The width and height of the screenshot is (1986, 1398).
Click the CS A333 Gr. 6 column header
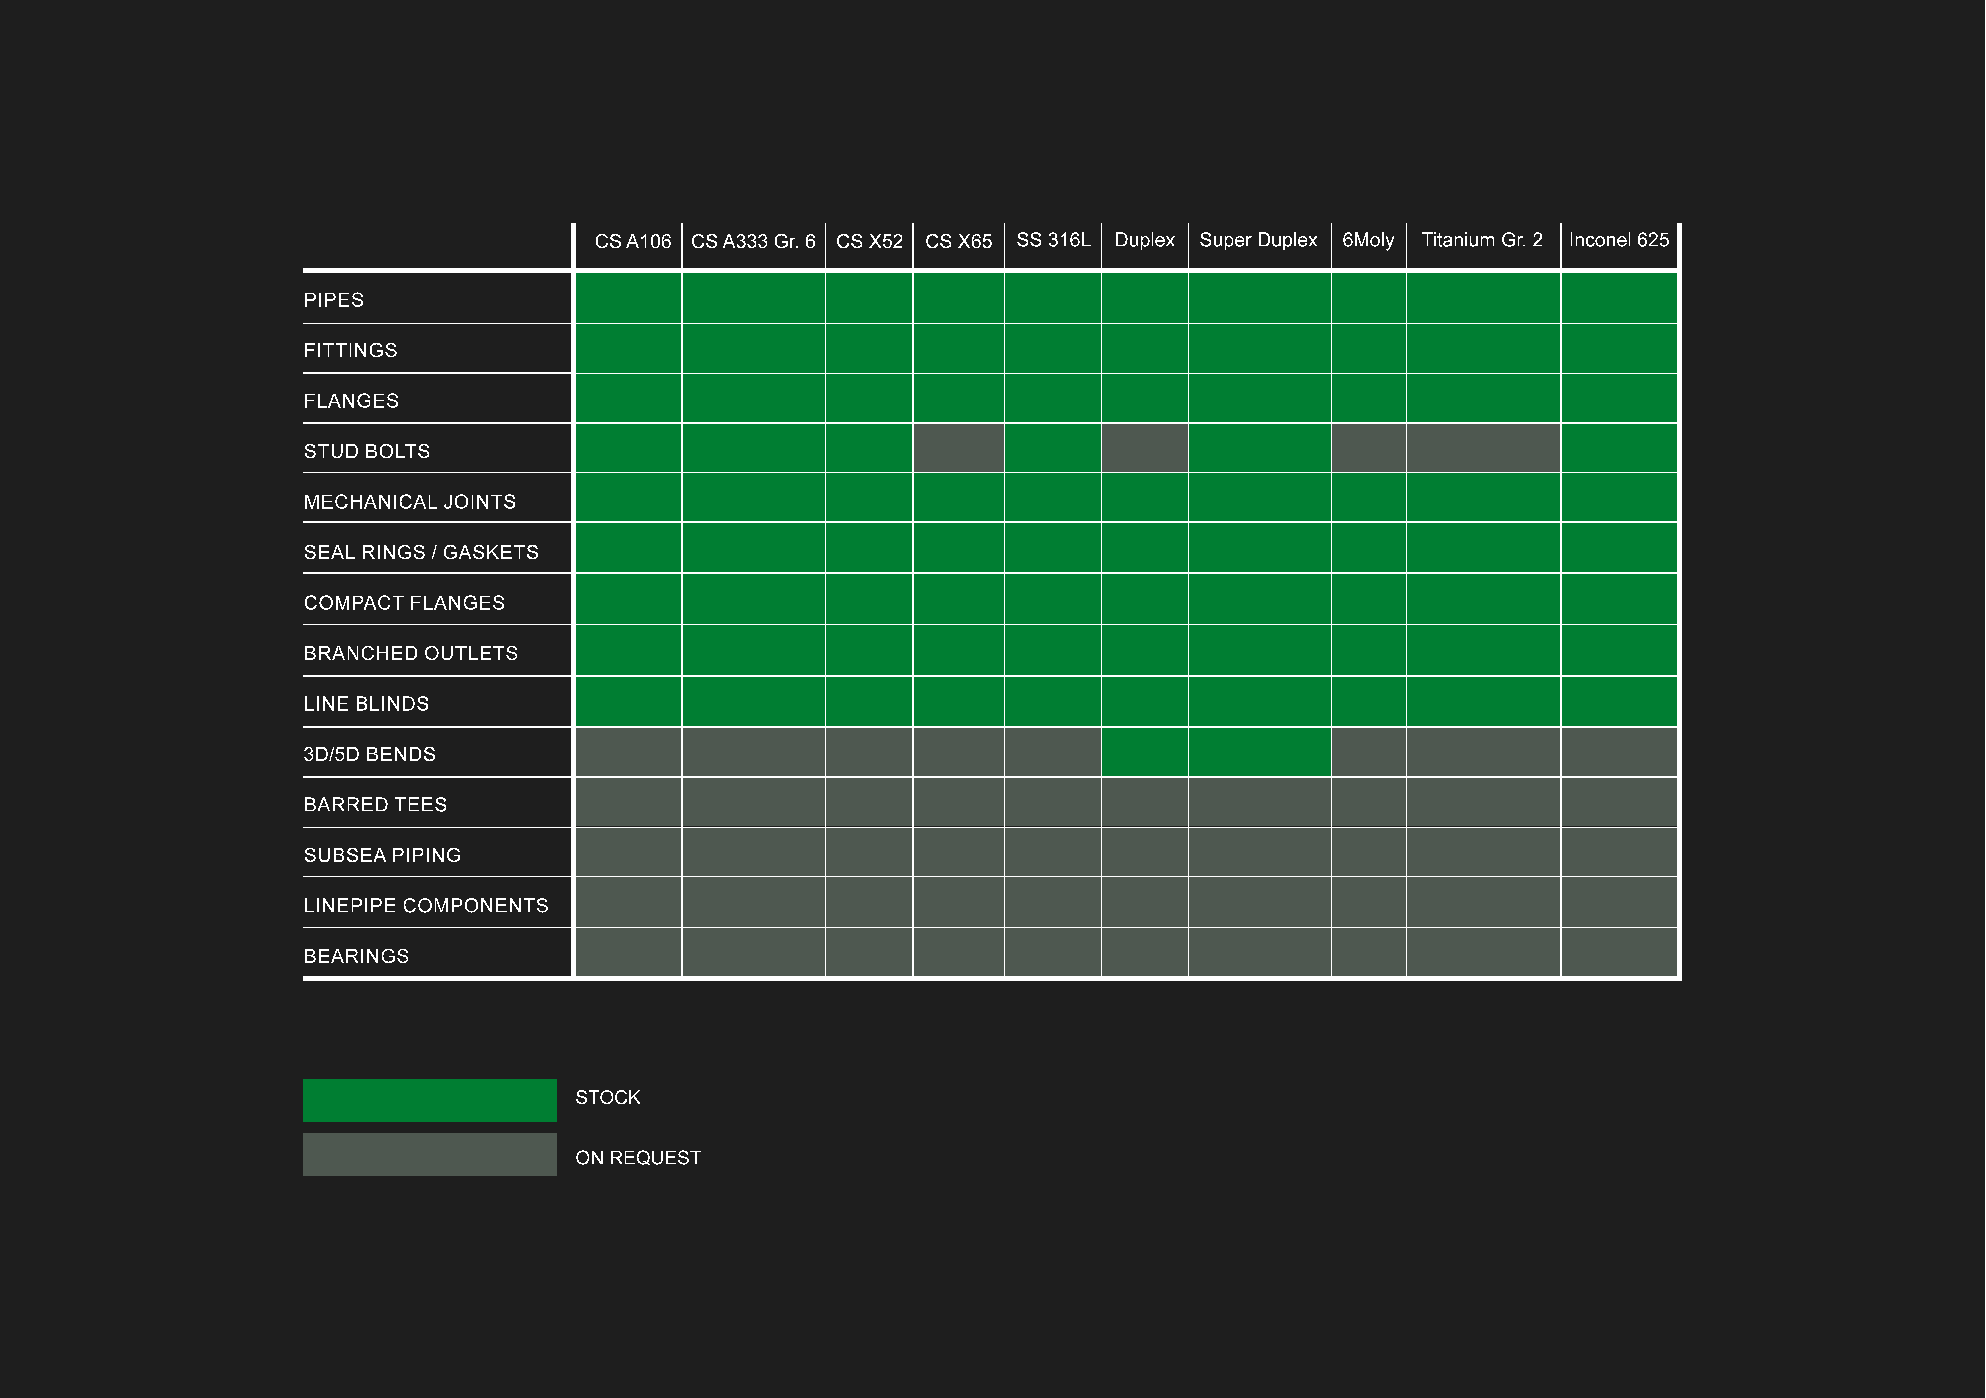click(x=753, y=241)
